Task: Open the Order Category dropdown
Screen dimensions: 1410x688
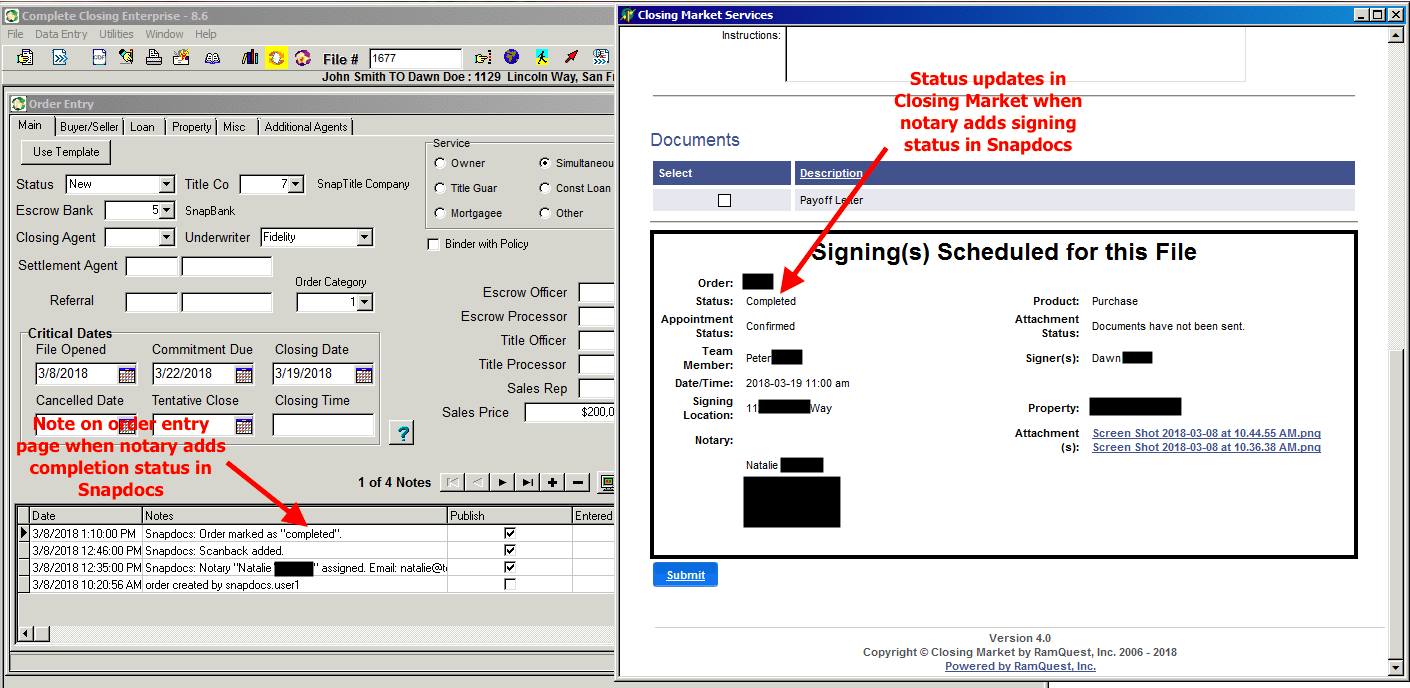Action: coord(364,302)
